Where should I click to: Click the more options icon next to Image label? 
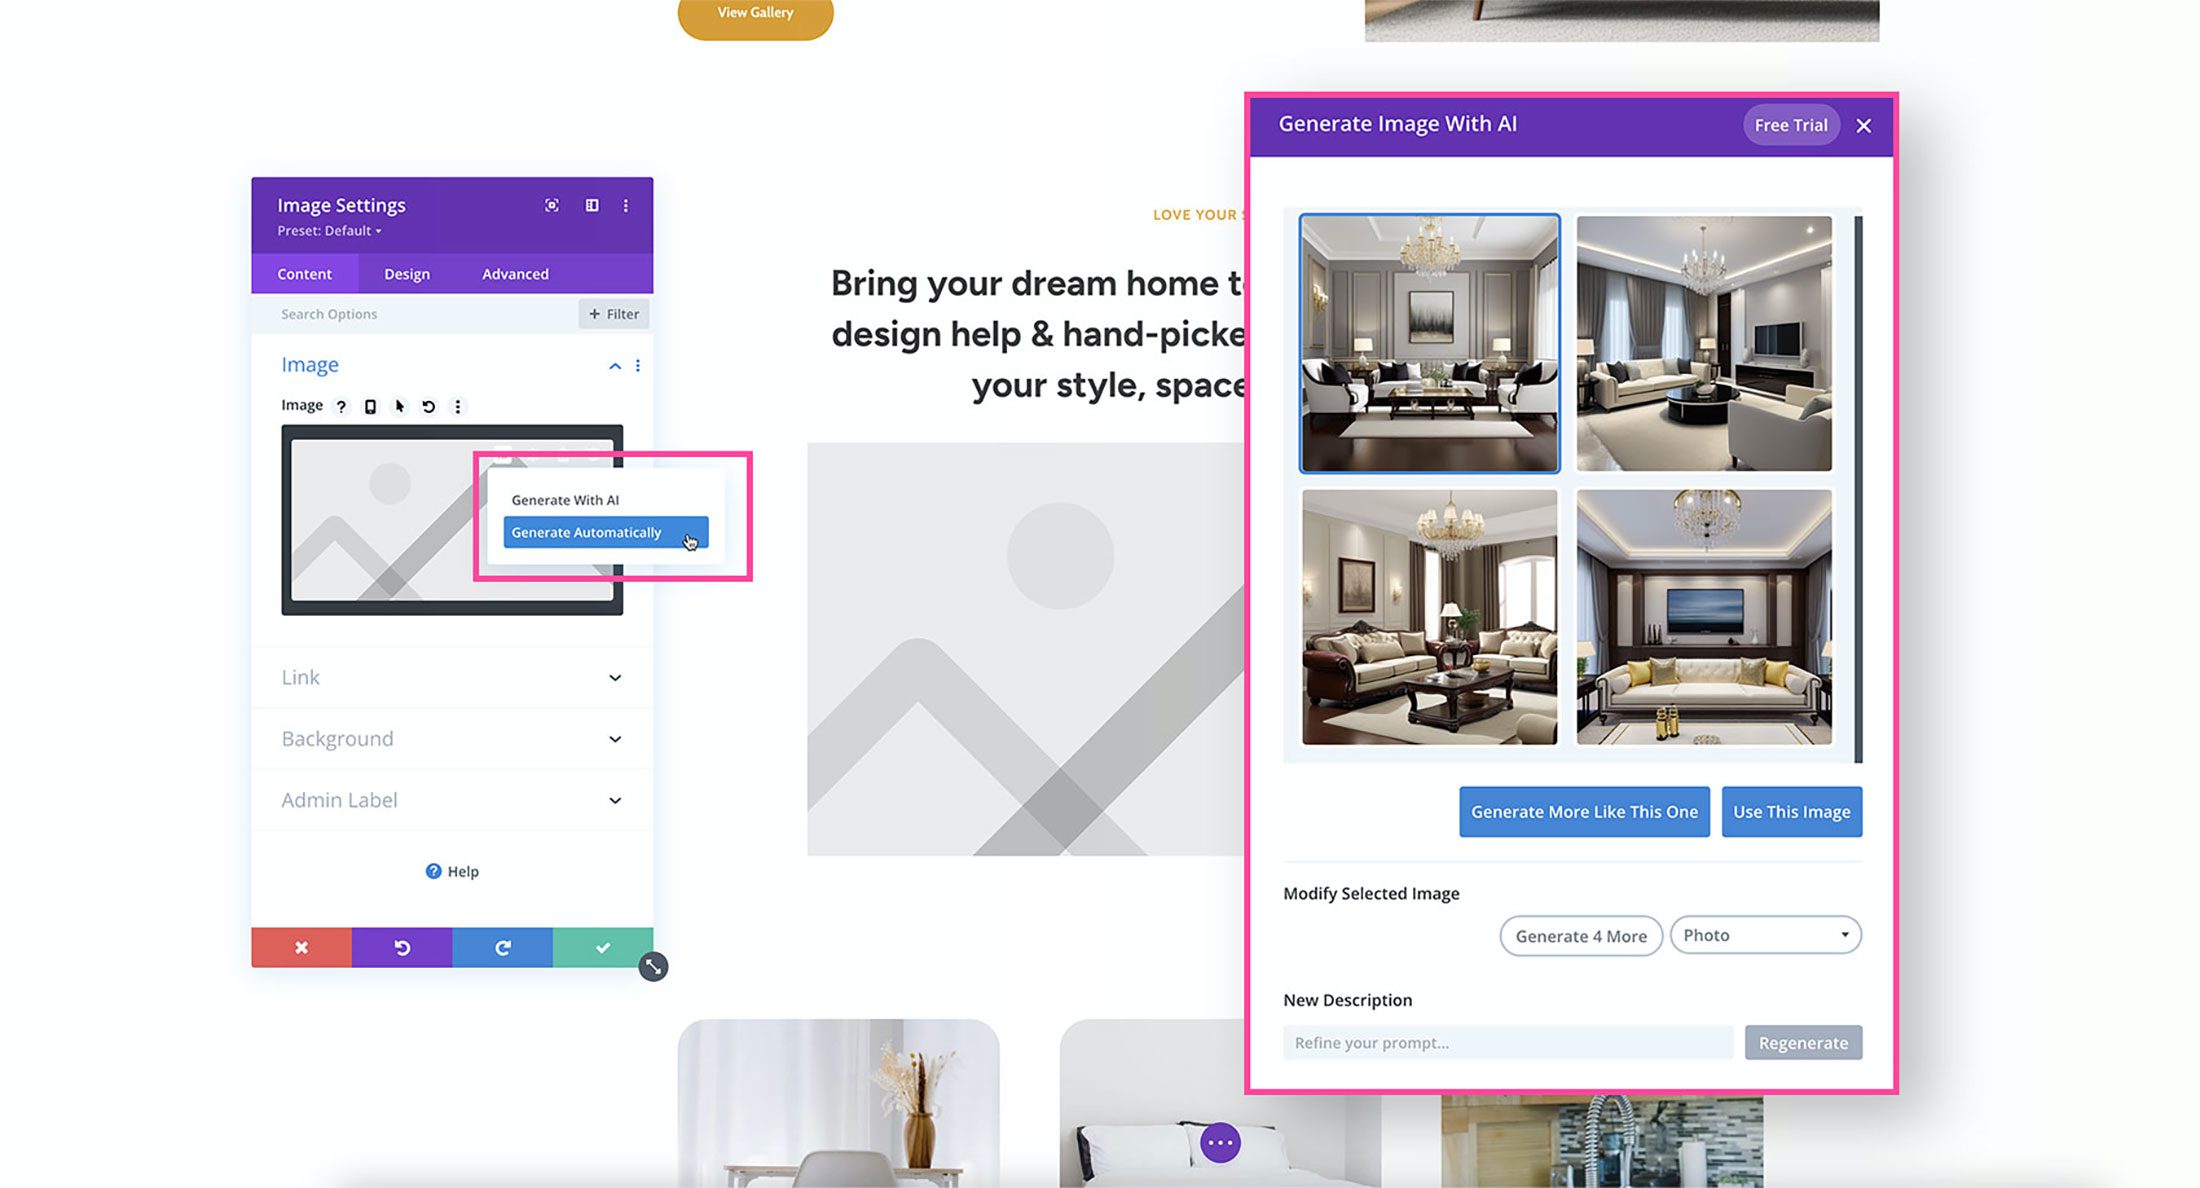(x=456, y=405)
